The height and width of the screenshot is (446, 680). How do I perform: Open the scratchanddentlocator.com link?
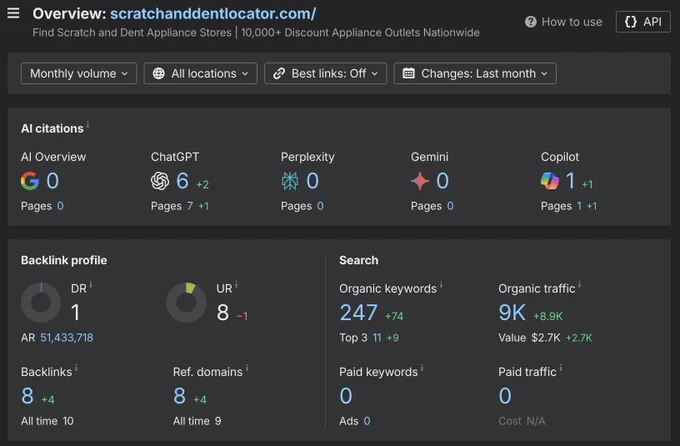(x=213, y=13)
